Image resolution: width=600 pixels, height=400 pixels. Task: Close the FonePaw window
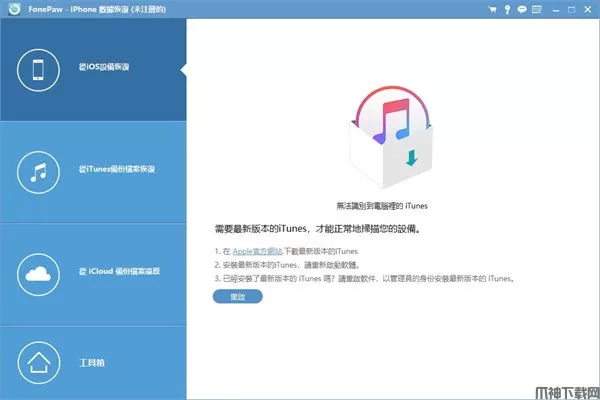pyautogui.click(x=588, y=10)
